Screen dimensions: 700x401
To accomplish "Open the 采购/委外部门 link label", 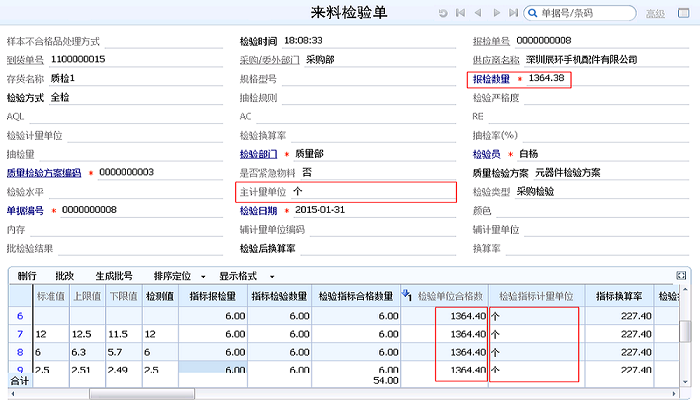I will pos(270,60).
